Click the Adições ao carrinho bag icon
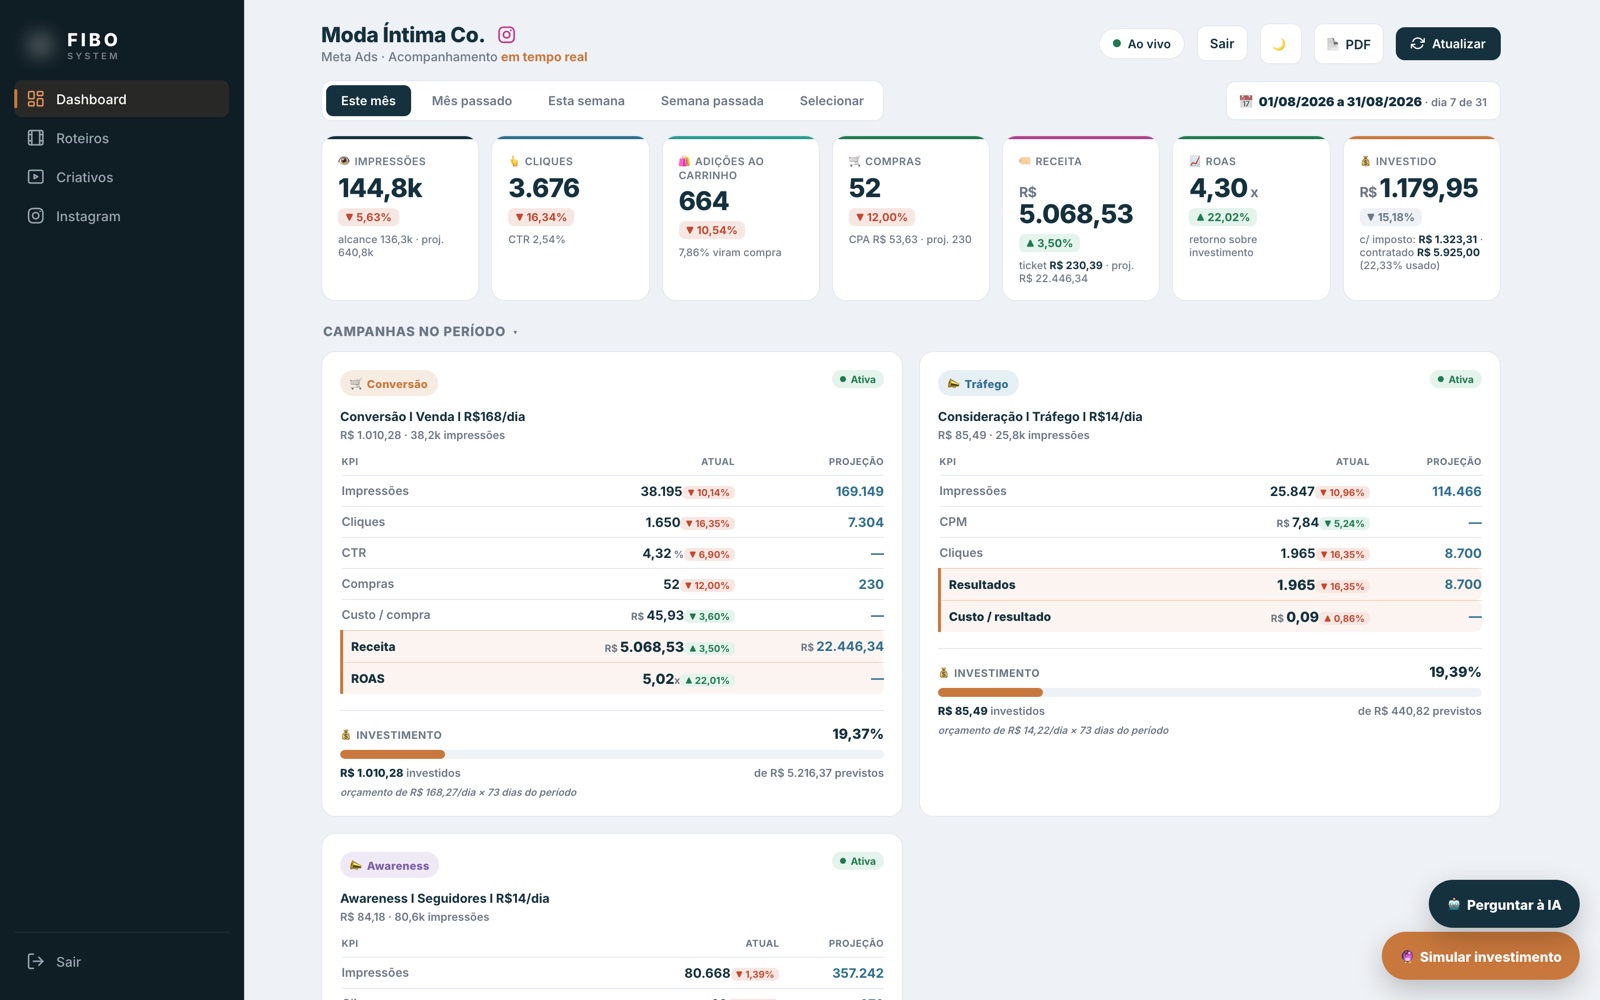This screenshot has width=1600, height=1000. 684,161
